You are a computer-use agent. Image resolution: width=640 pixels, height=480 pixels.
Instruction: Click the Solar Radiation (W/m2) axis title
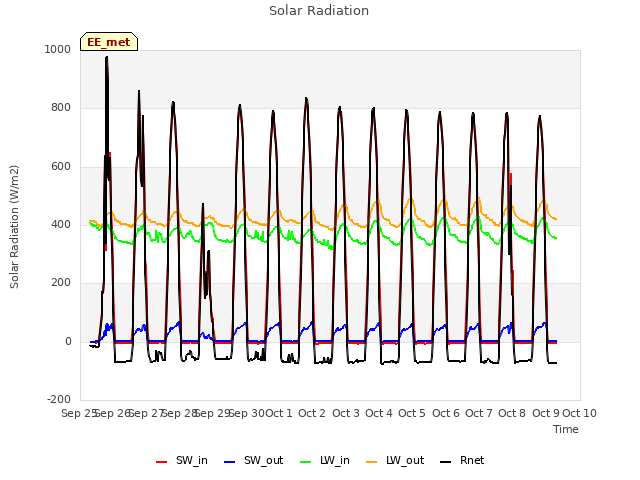(x=14, y=227)
